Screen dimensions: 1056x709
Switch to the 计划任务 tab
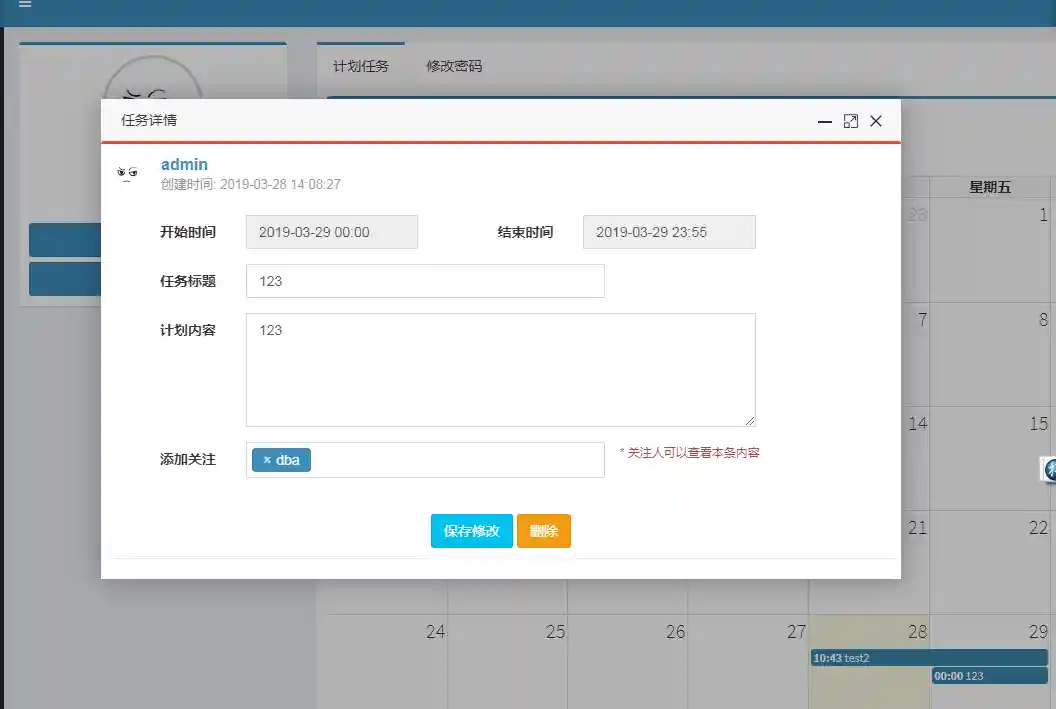(361, 66)
